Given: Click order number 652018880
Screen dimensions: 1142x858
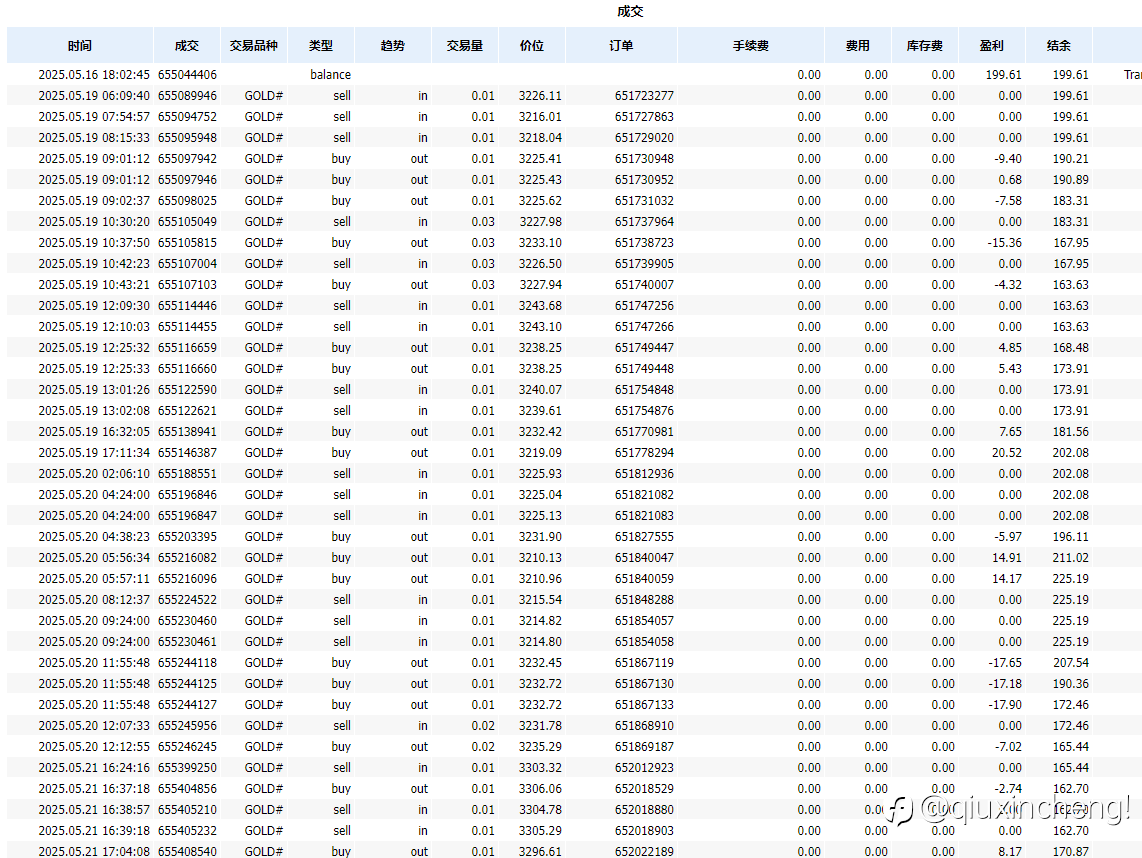Looking at the screenshot, I should coord(644,810).
